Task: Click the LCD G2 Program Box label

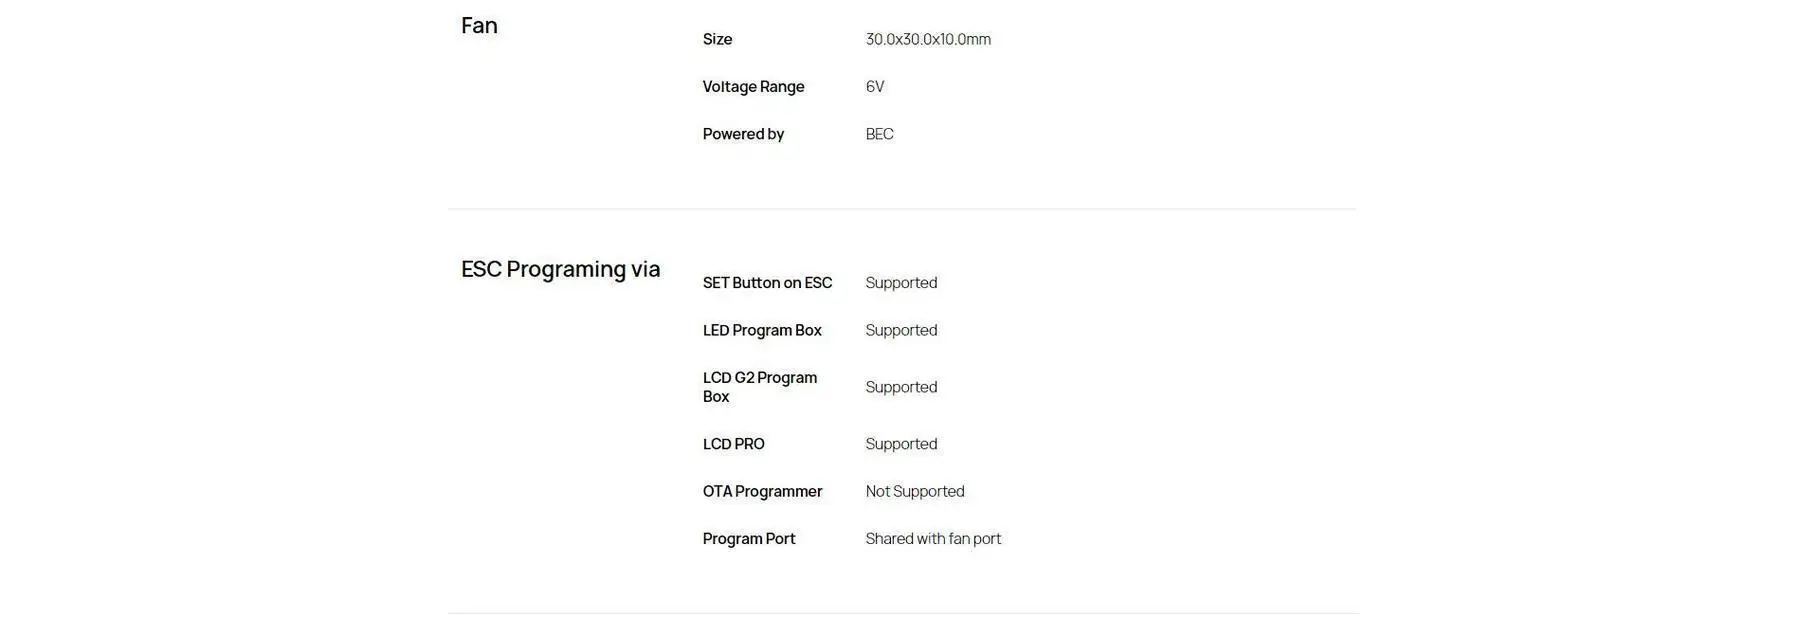Action: [x=759, y=387]
